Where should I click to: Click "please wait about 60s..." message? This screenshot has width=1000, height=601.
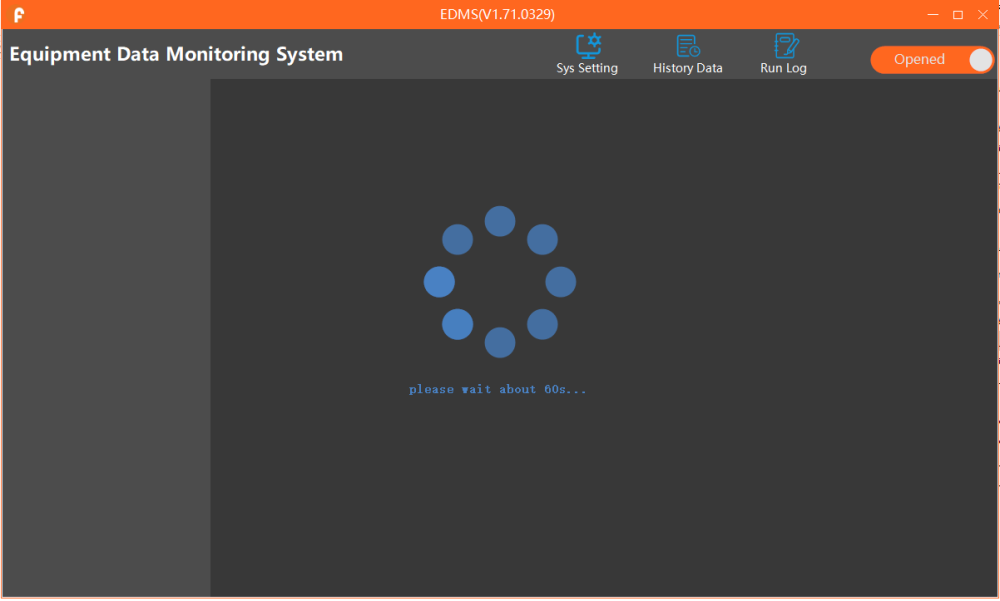point(497,389)
